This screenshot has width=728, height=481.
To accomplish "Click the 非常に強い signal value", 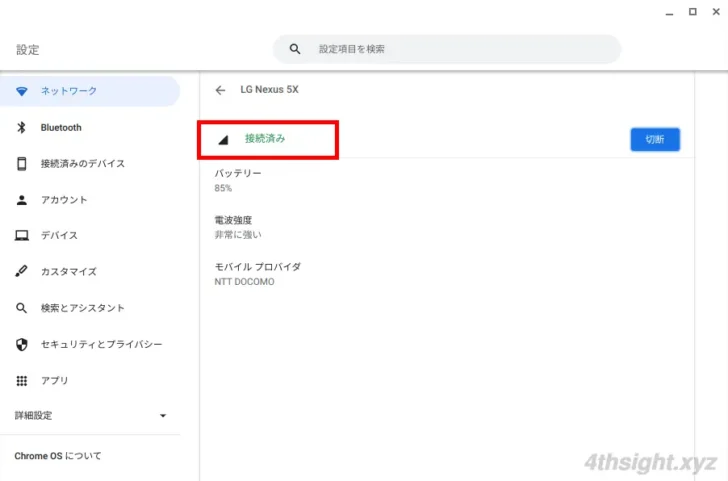I will click(x=238, y=235).
